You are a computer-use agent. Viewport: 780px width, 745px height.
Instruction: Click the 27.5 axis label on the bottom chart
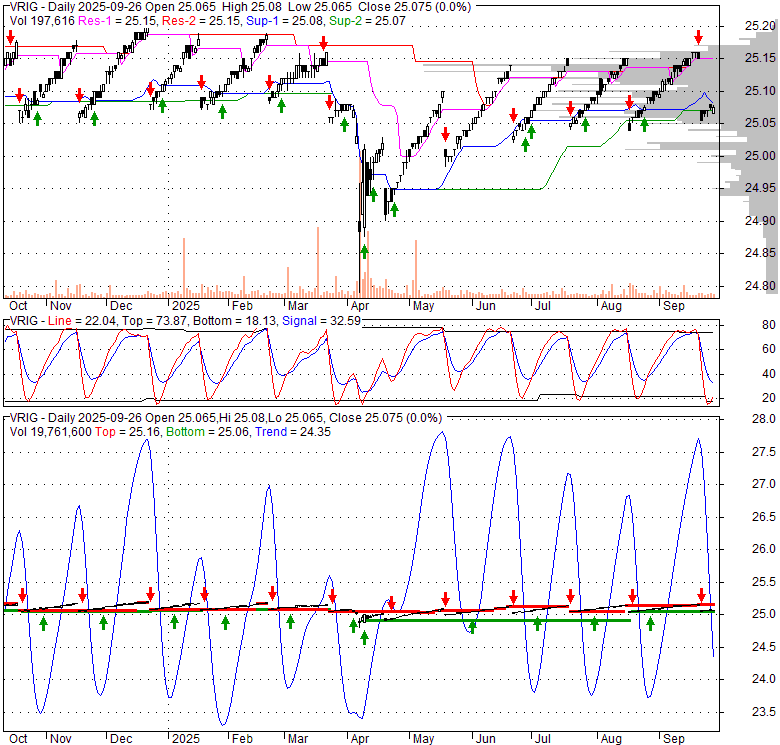[764, 452]
